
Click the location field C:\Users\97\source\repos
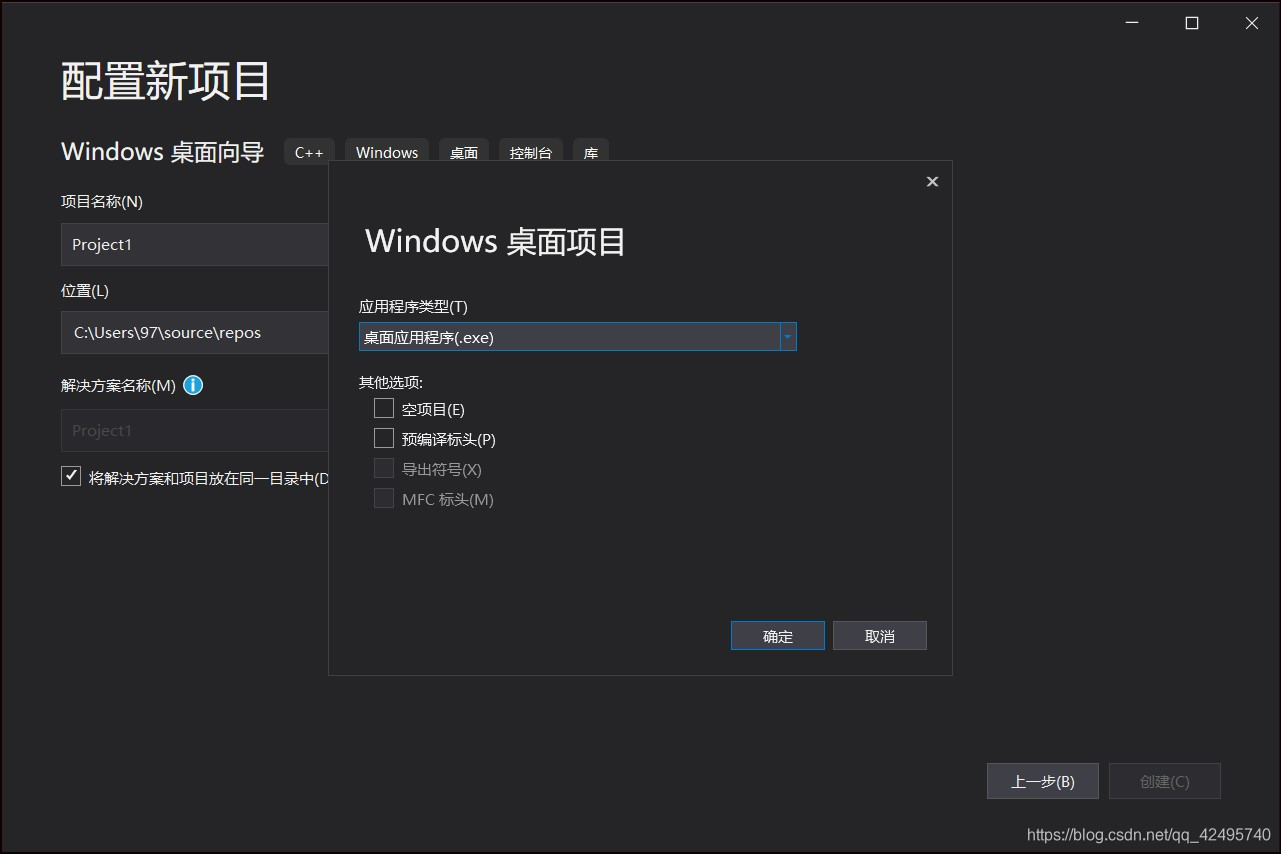click(195, 332)
